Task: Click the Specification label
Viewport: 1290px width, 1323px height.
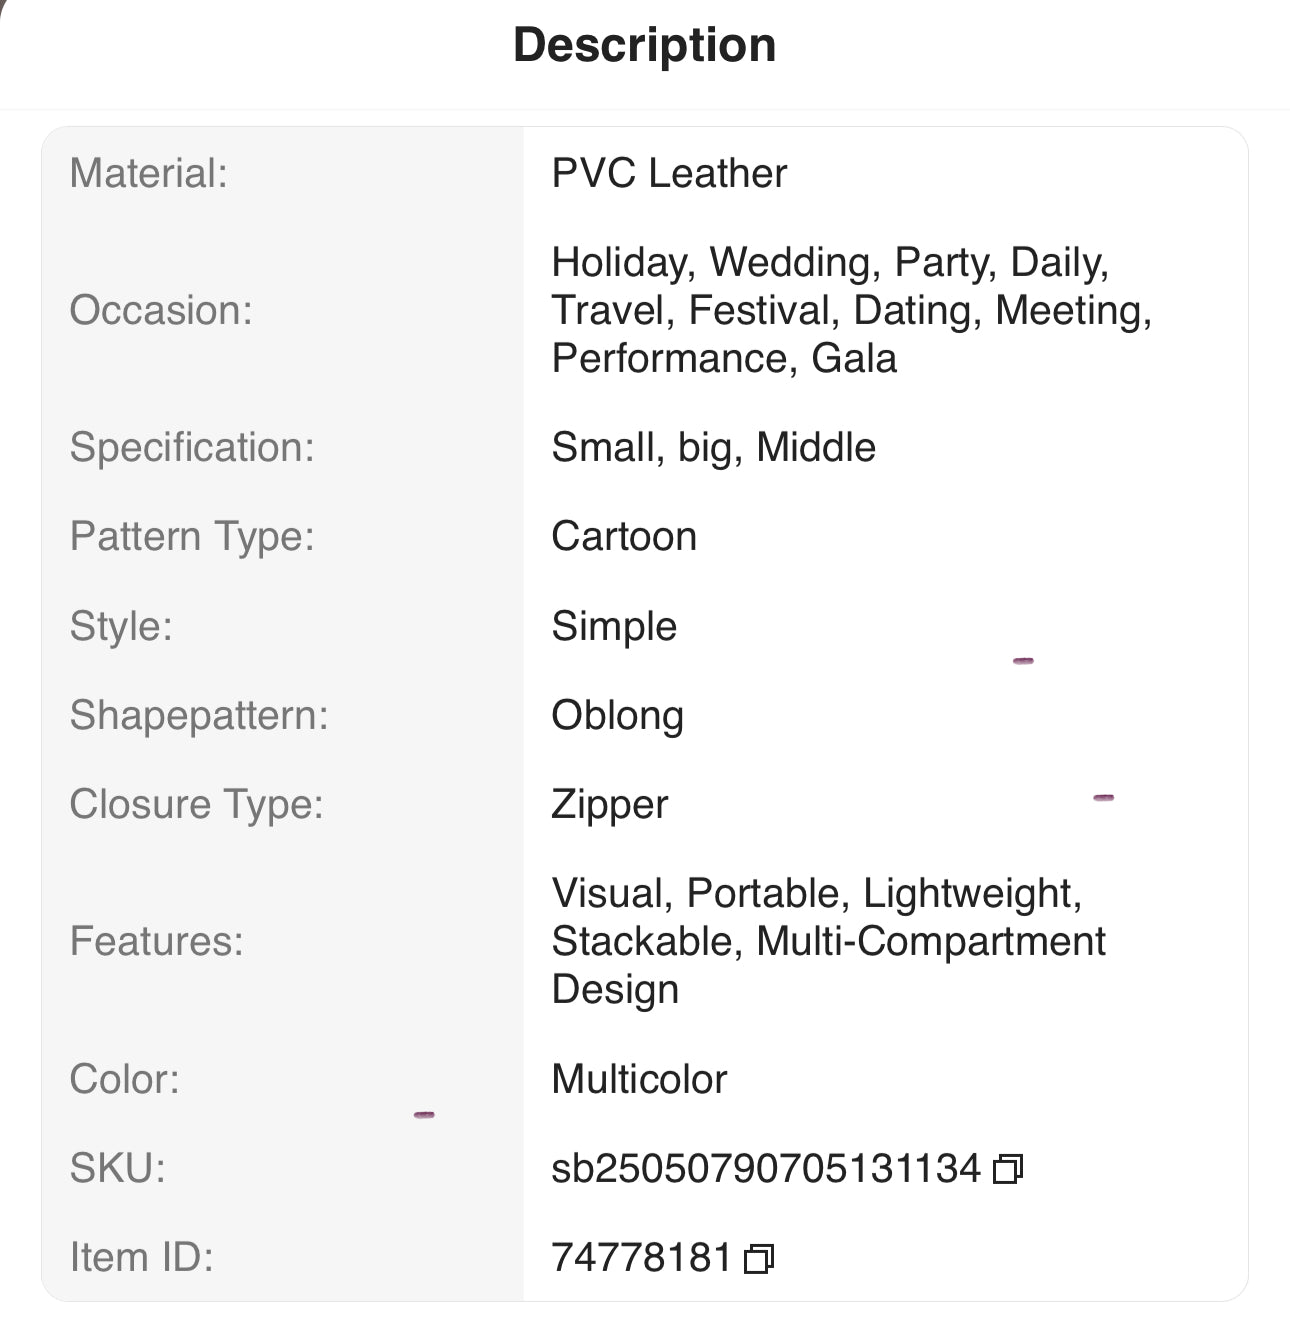Action: [x=192, y=448]
